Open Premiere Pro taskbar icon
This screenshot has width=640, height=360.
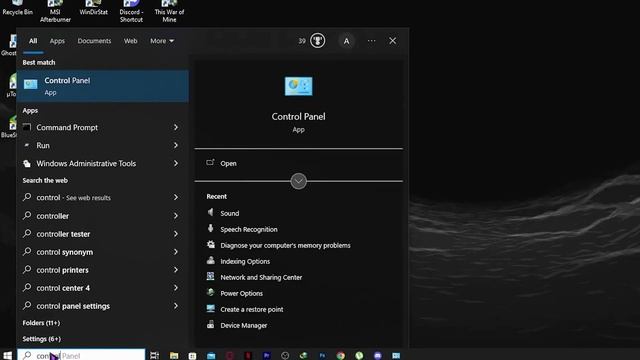(x=267, y=356)
